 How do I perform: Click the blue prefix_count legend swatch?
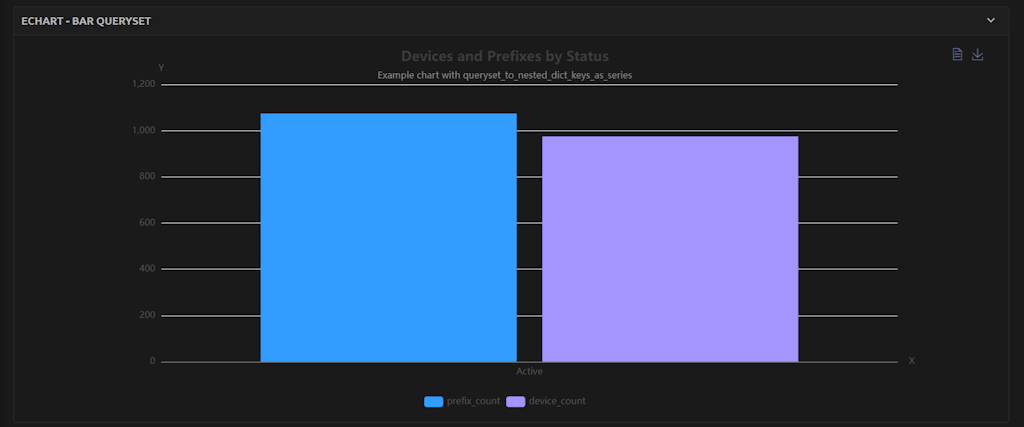434,401
